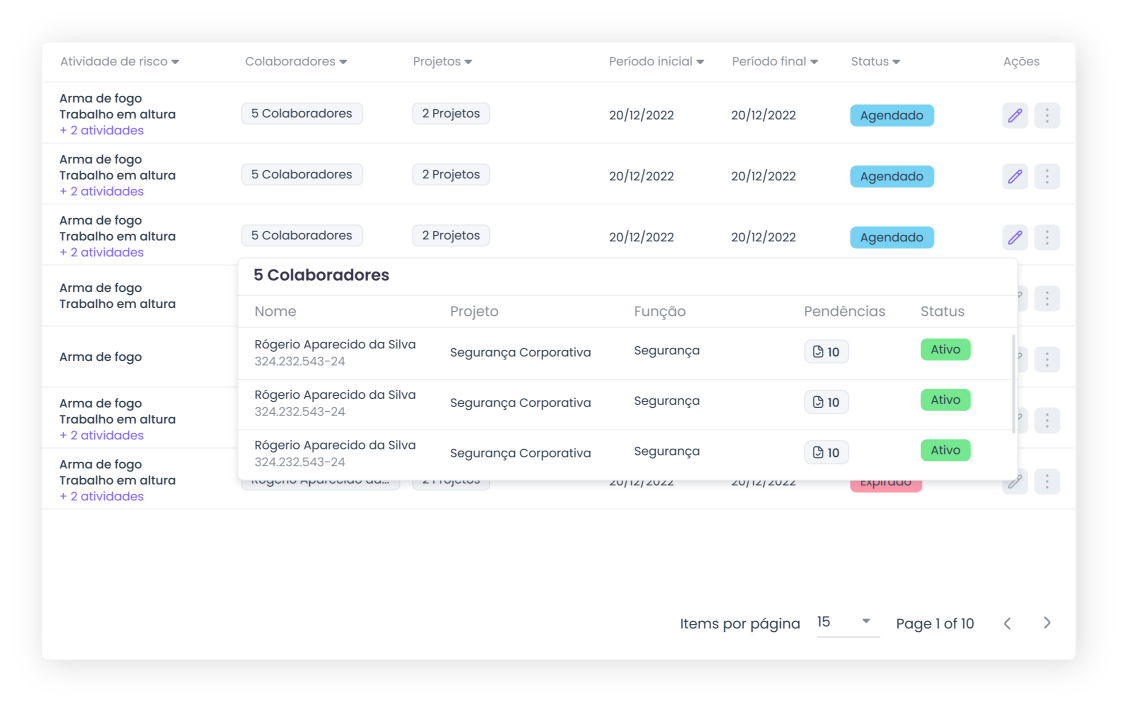Click the Agendado status badge in second row
The image size is (1126, 709).
click(891, 177)
